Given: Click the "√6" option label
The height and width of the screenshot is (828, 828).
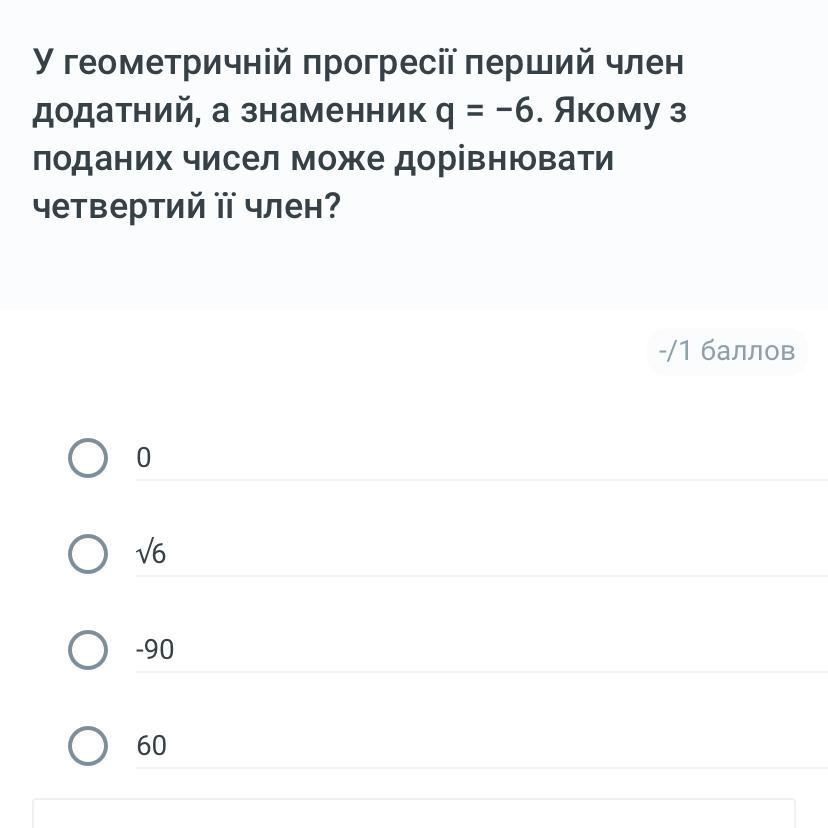Looking at the screenshot, I should tap(151, 554).
